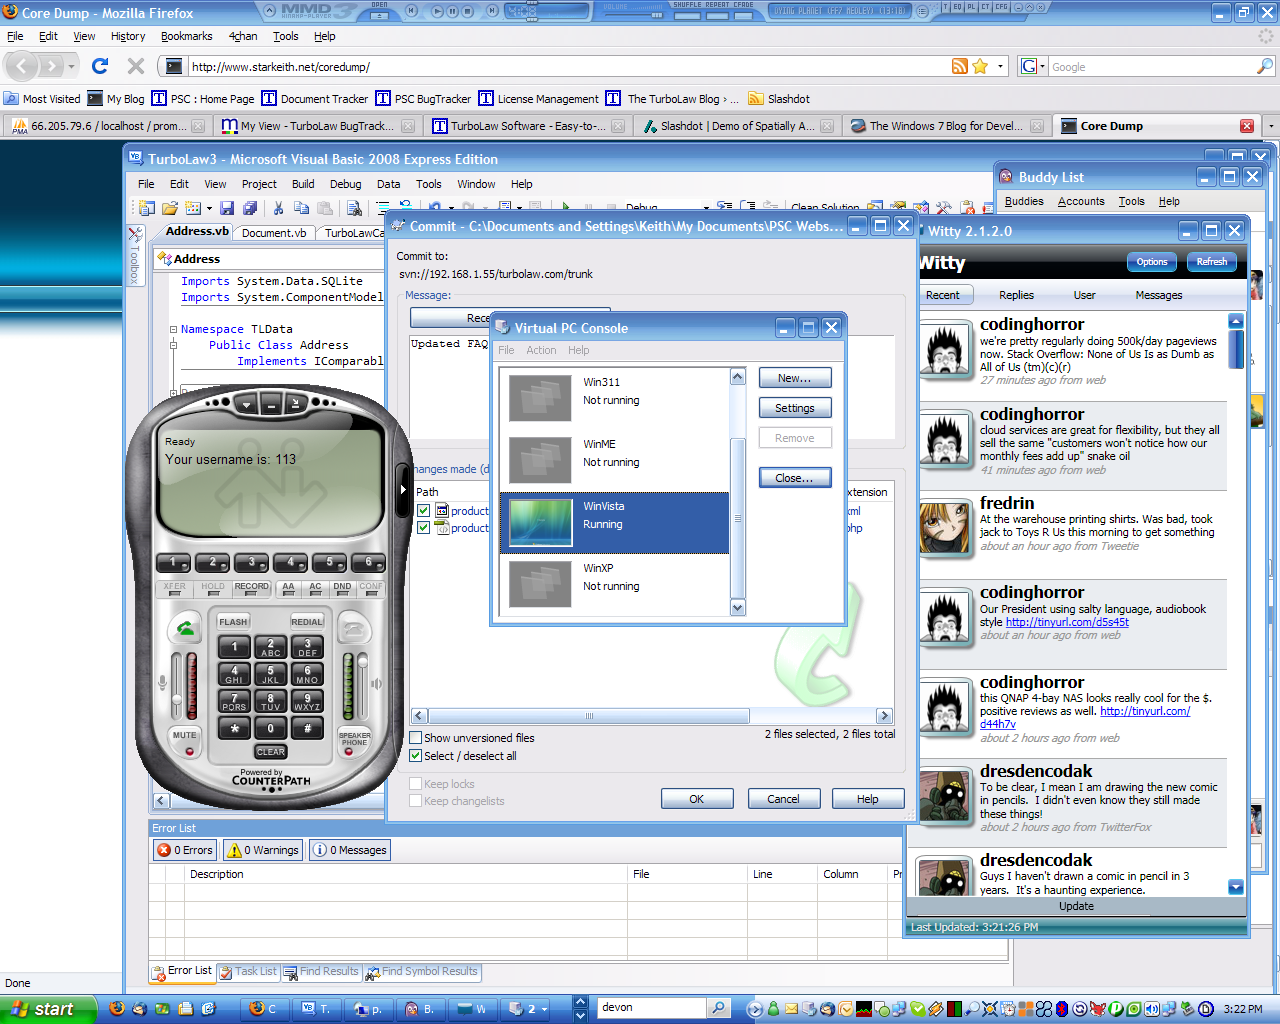
Task: Click Save icon in Visual Basic toolbar
Action: click(x=227, y=208)
